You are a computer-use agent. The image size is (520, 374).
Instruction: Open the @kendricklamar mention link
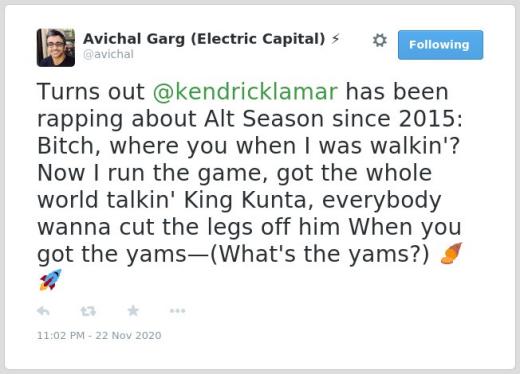tap(245, 92)
